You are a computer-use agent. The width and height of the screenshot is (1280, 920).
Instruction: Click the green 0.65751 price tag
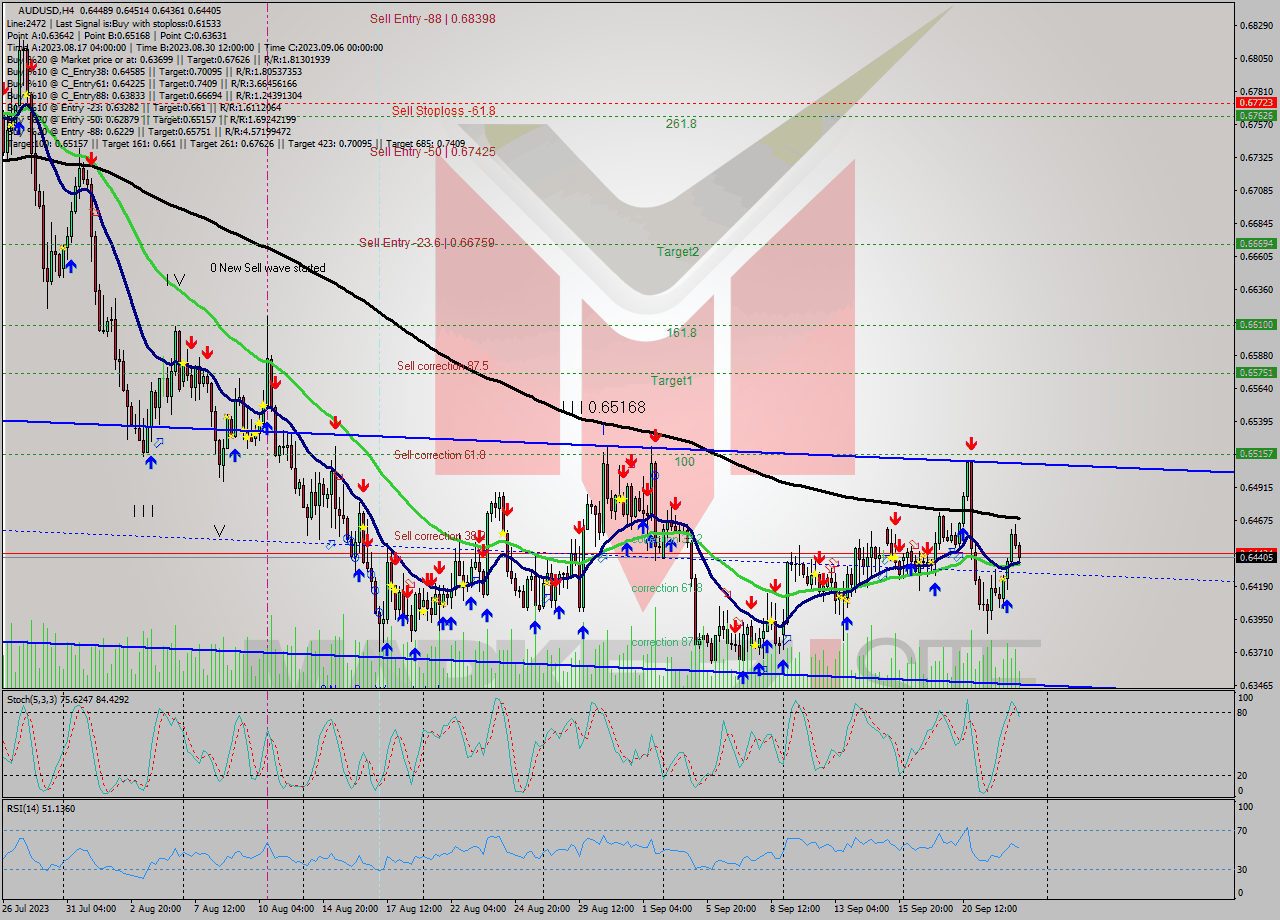pyautogui.click(x=1256, y=372)
